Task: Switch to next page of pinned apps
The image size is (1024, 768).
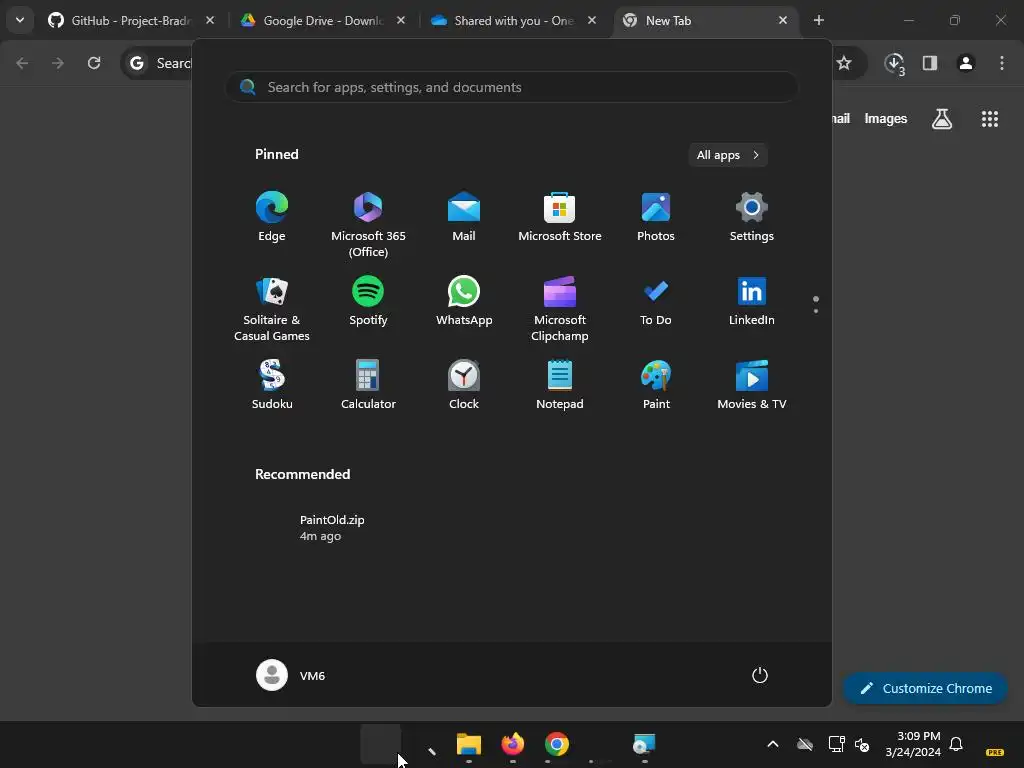Action: [x=816, y=310]
